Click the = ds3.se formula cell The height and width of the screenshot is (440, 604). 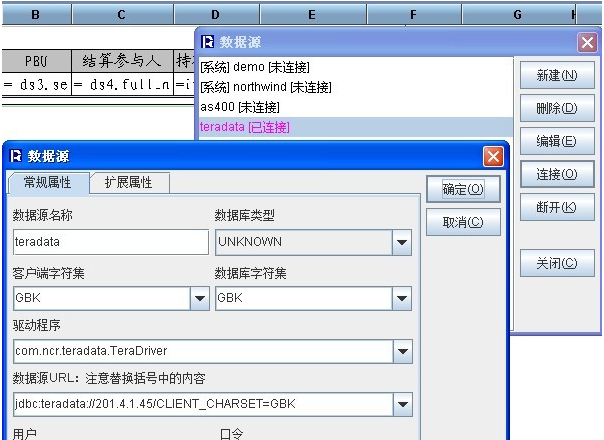(37, 84)
